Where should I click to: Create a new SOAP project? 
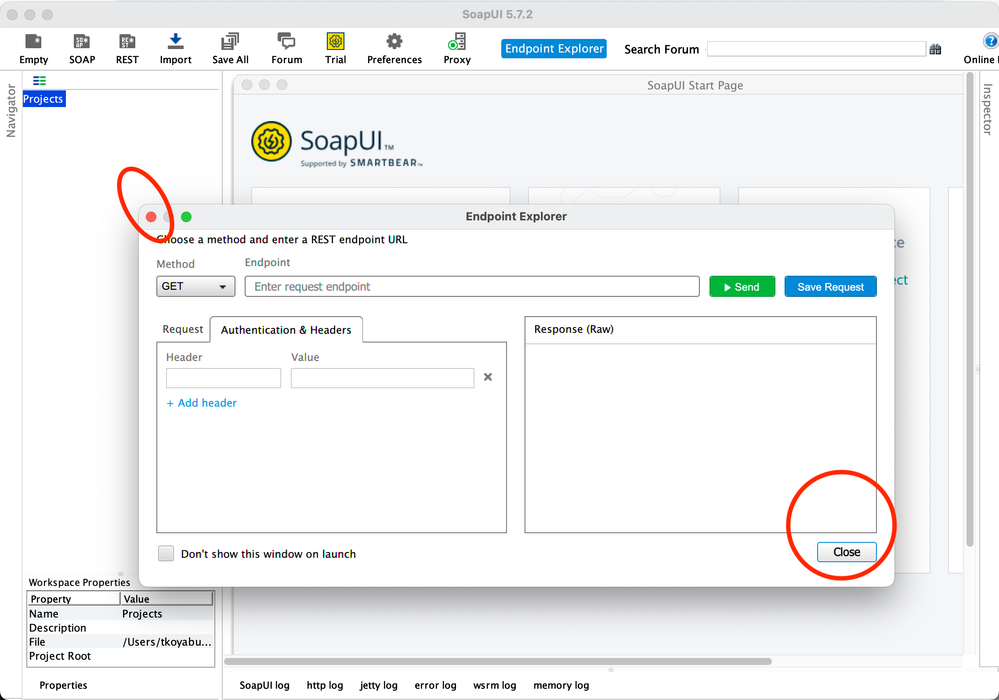[x=82, y=49]
